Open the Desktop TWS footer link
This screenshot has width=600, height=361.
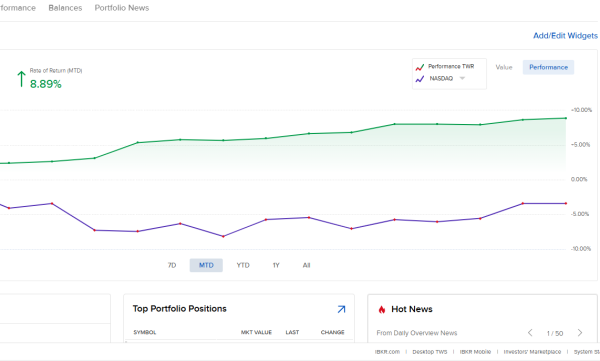click(x=429, y=352)
